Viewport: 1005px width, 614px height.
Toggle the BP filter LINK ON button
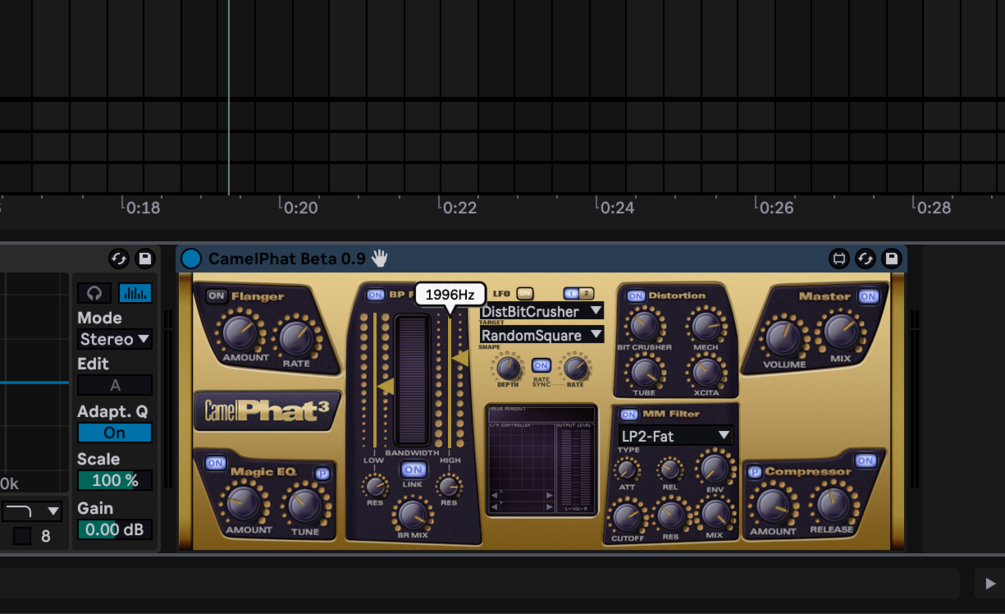coord(413,470)
